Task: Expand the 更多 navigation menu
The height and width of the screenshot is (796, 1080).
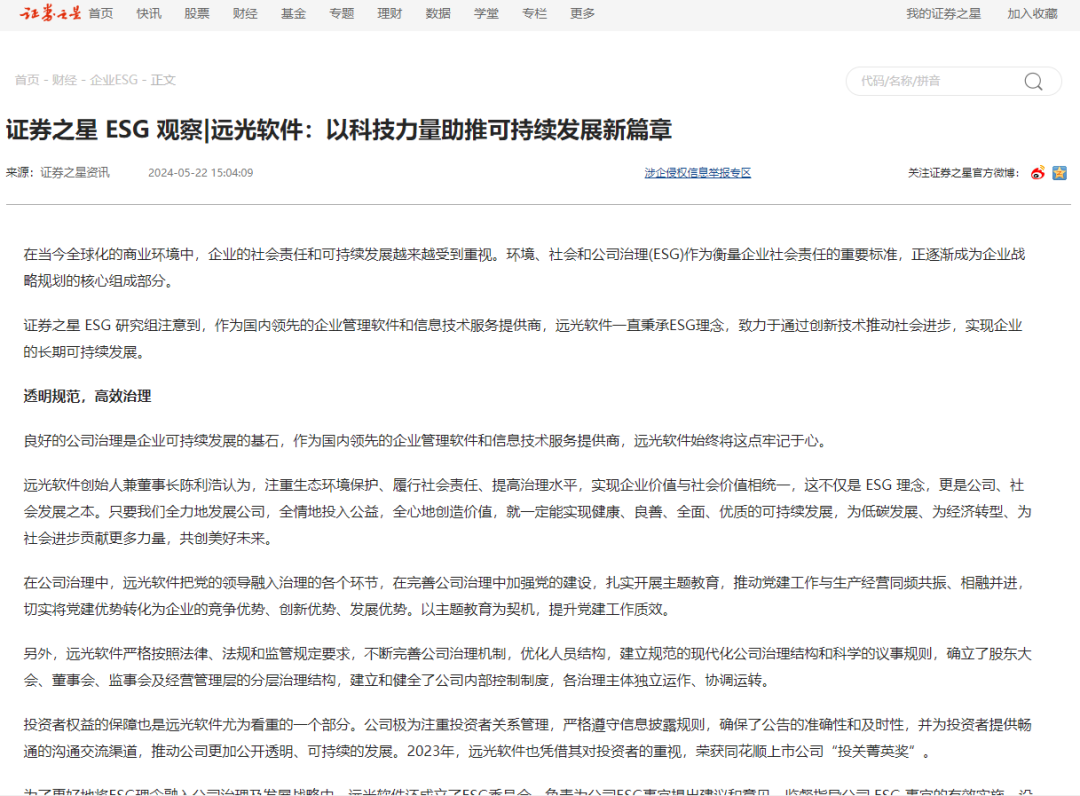Action: click(581, 13)
